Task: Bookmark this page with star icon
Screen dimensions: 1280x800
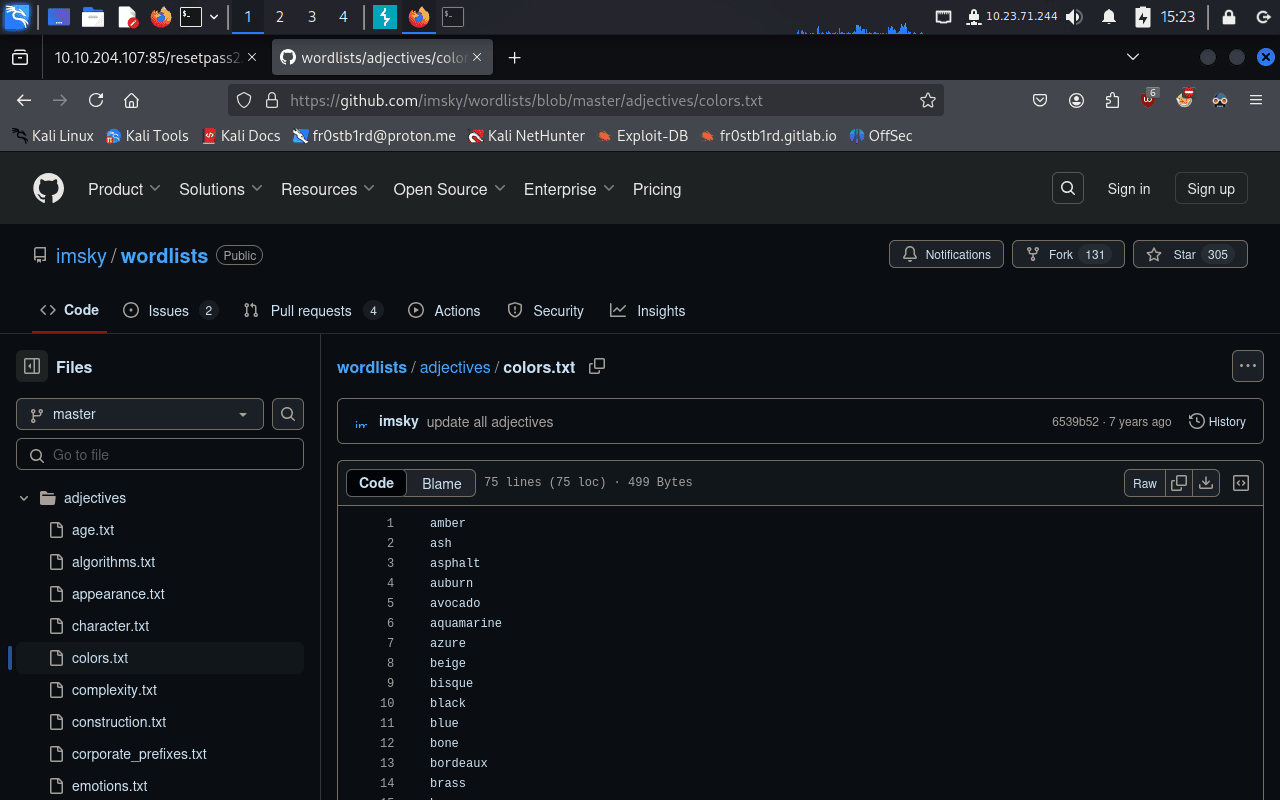Action: click(927, 100)
